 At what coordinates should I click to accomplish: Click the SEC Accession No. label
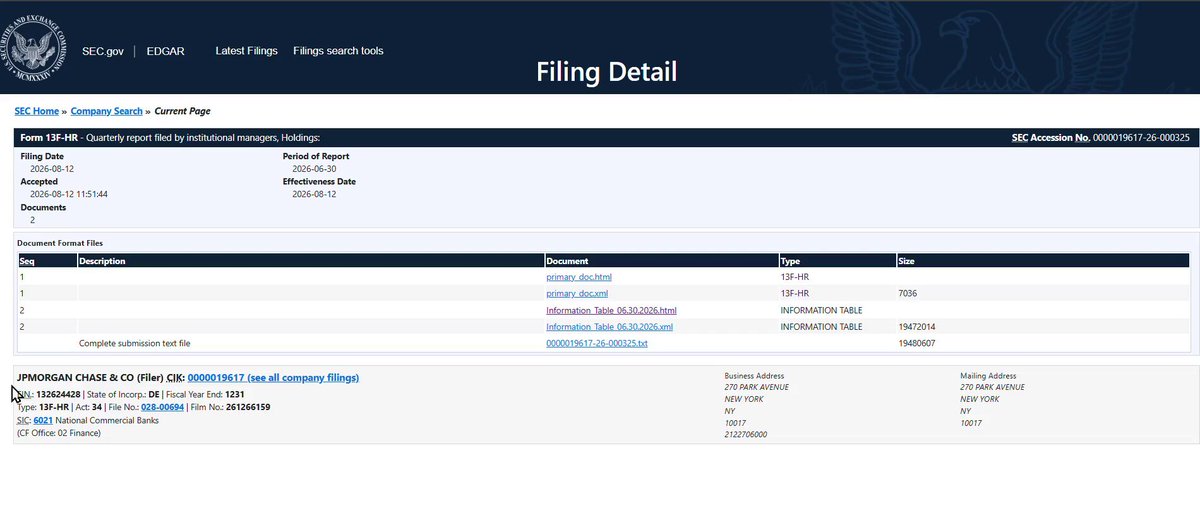[x=1051, y=137]
